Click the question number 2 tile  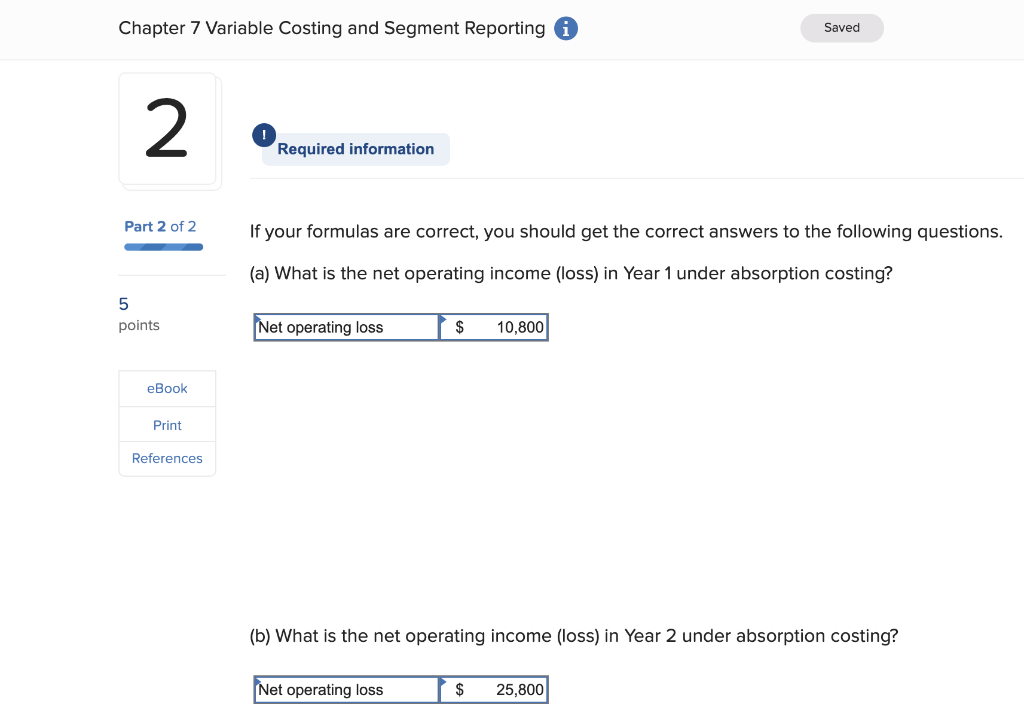tap(169, 129)
